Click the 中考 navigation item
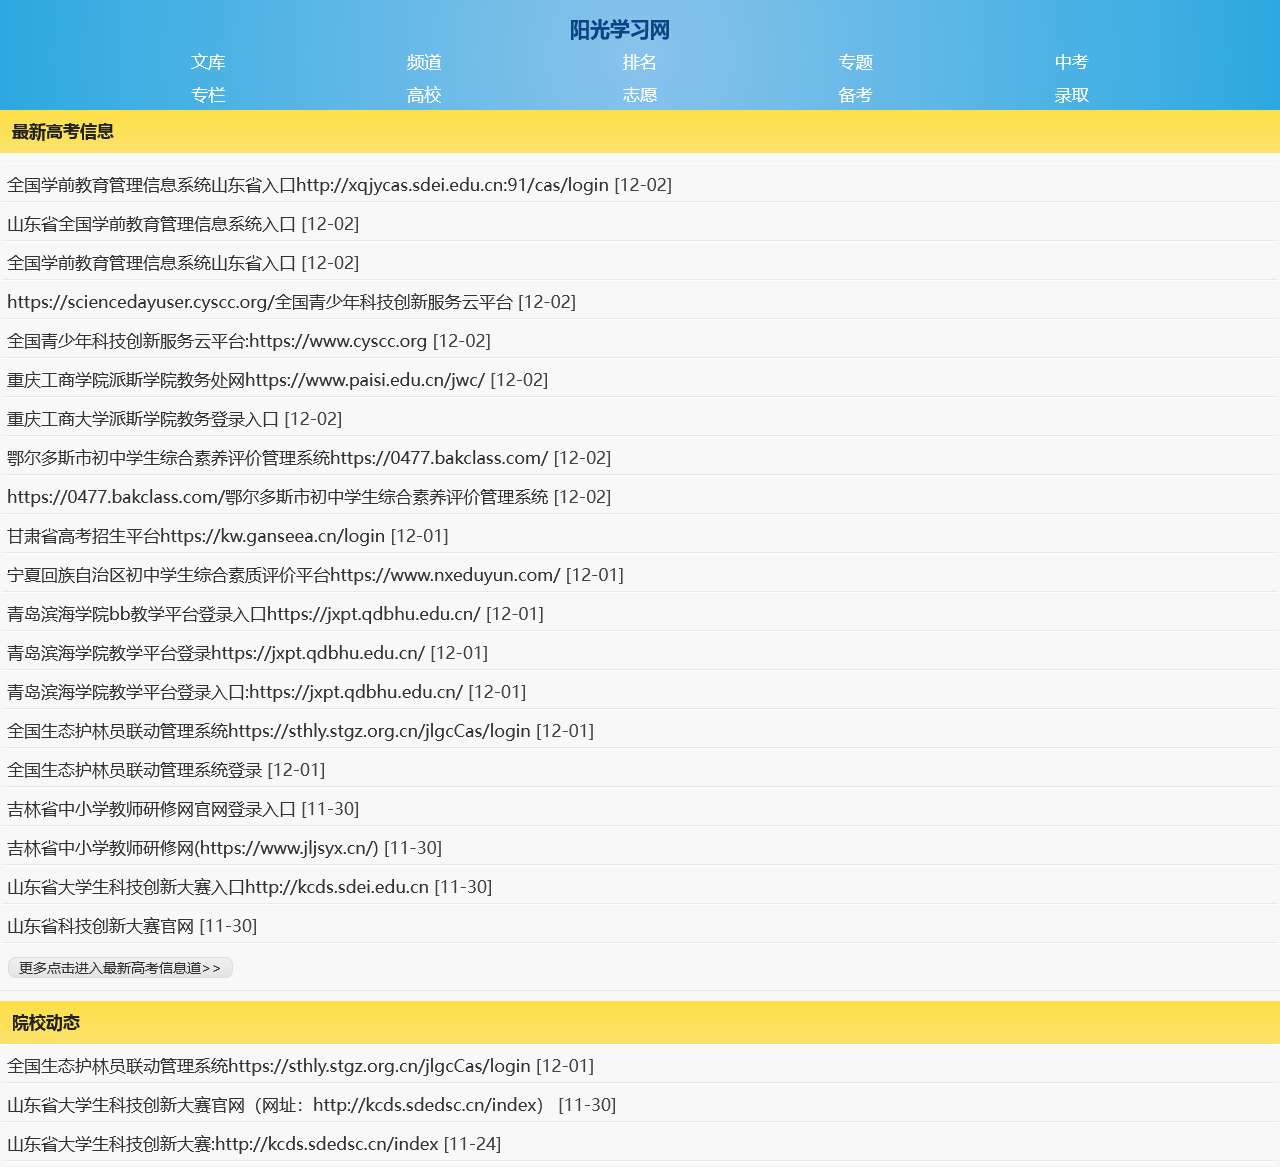Screen dimensions: 1280x1167 (1072, 62)
